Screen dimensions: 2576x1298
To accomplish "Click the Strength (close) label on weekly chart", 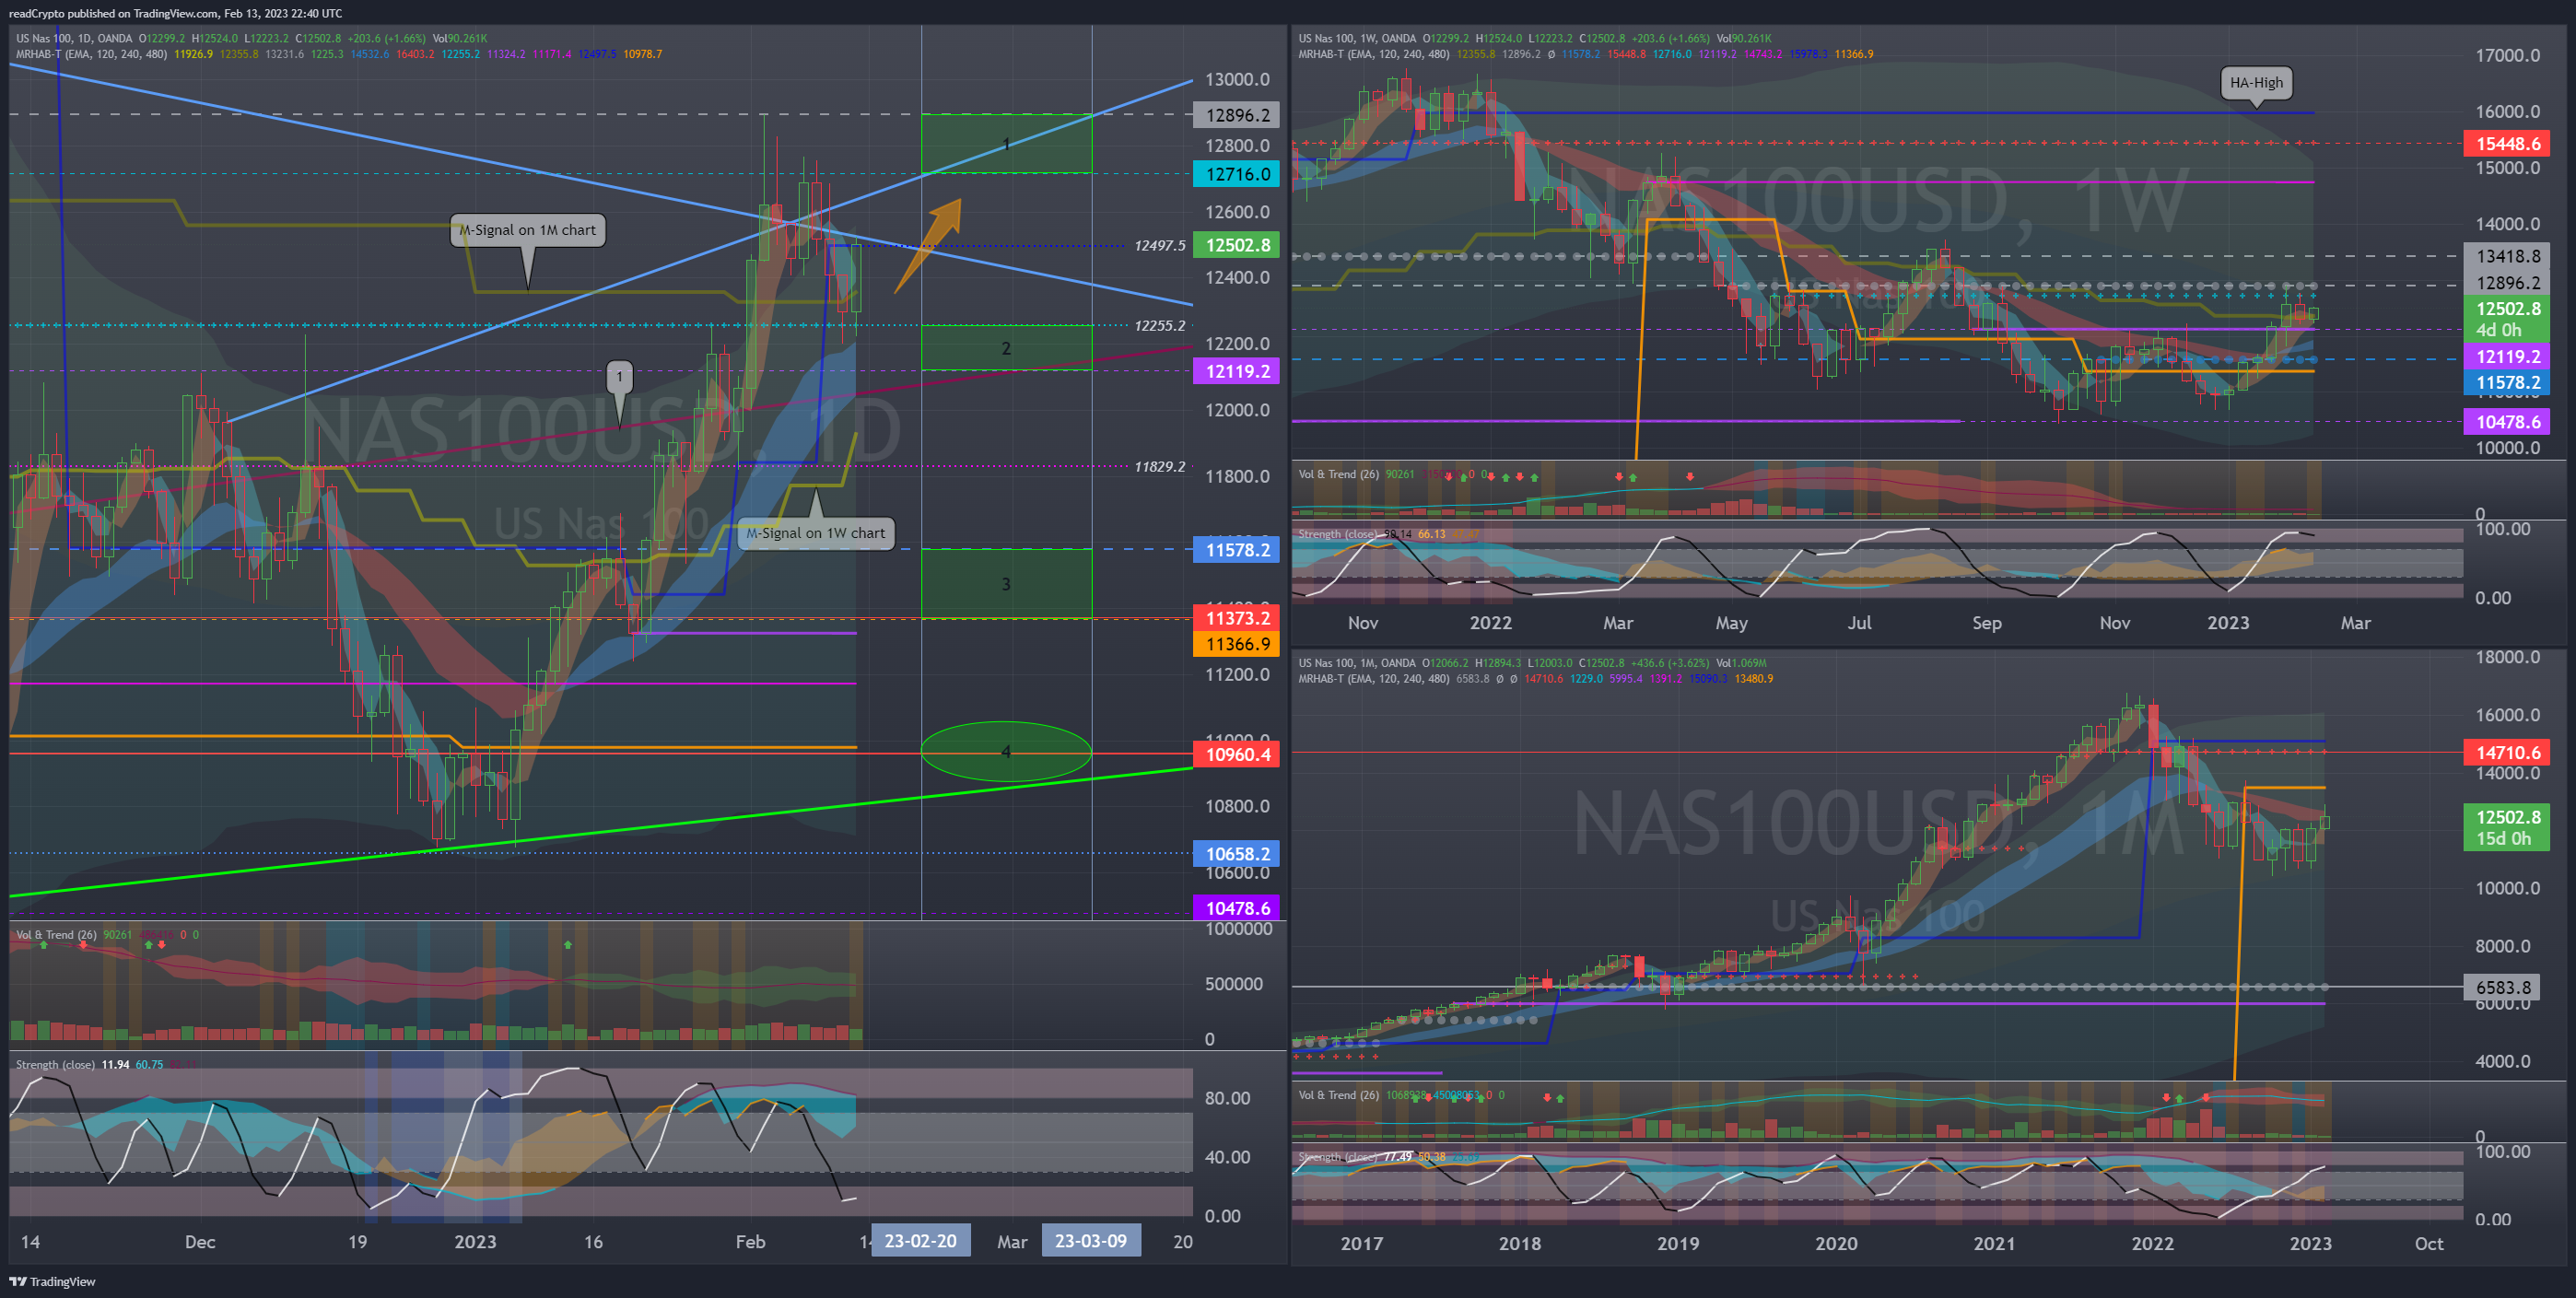I will 1337,534.
